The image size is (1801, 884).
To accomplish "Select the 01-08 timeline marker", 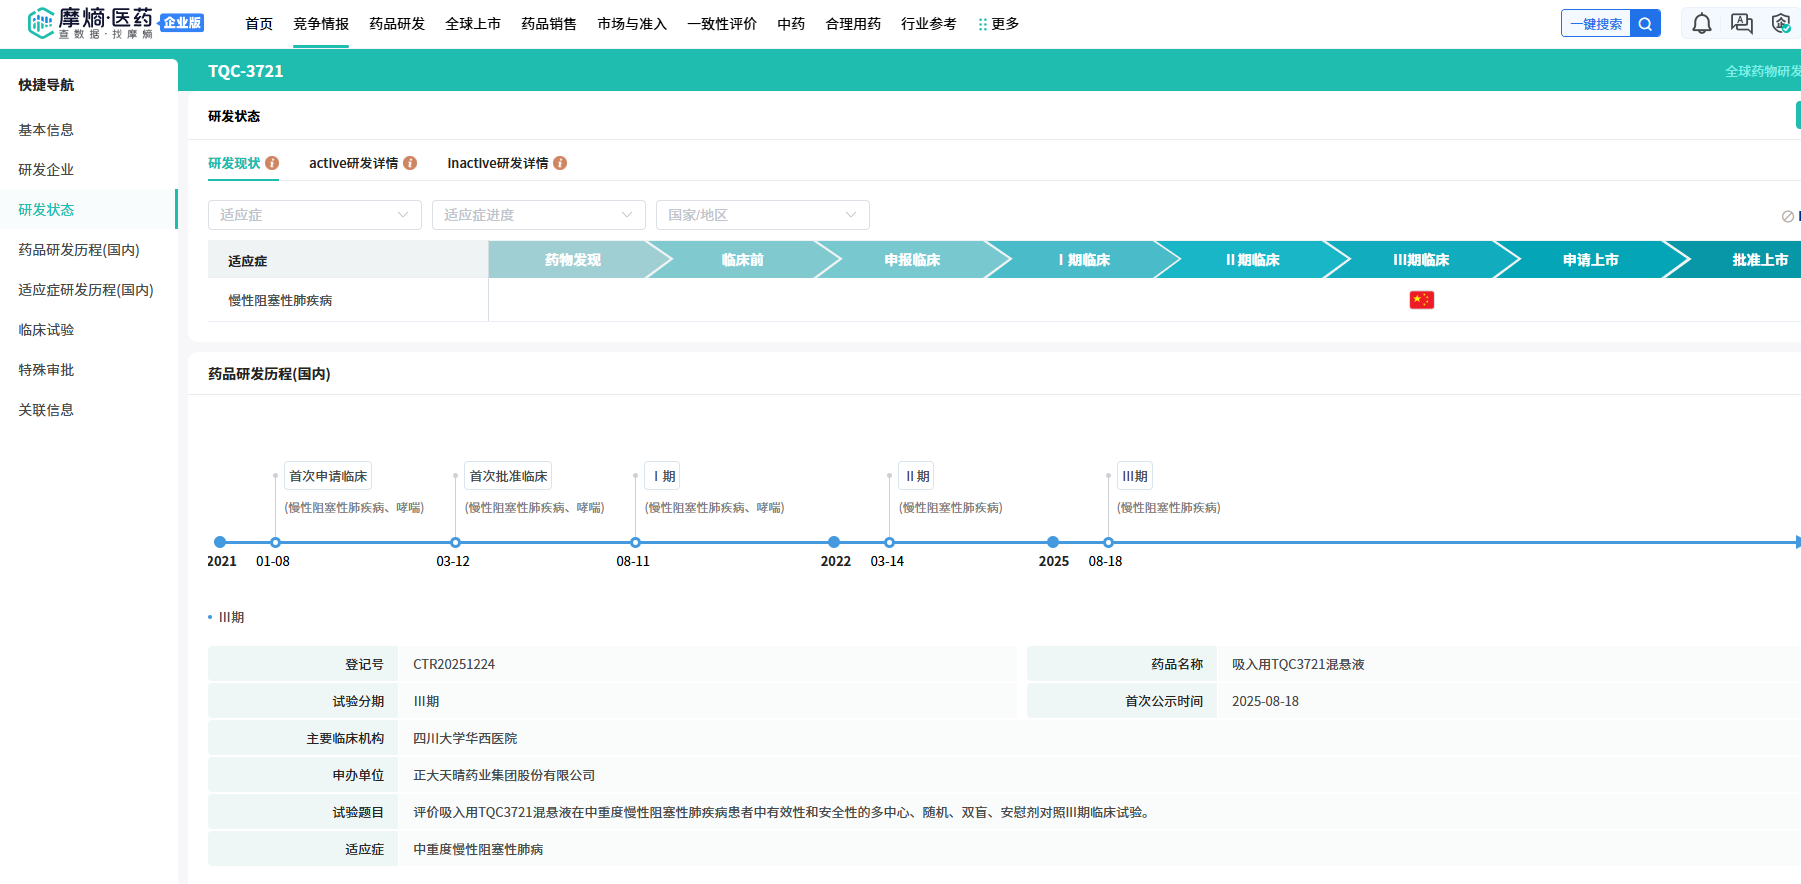I will tap(275, 542).
